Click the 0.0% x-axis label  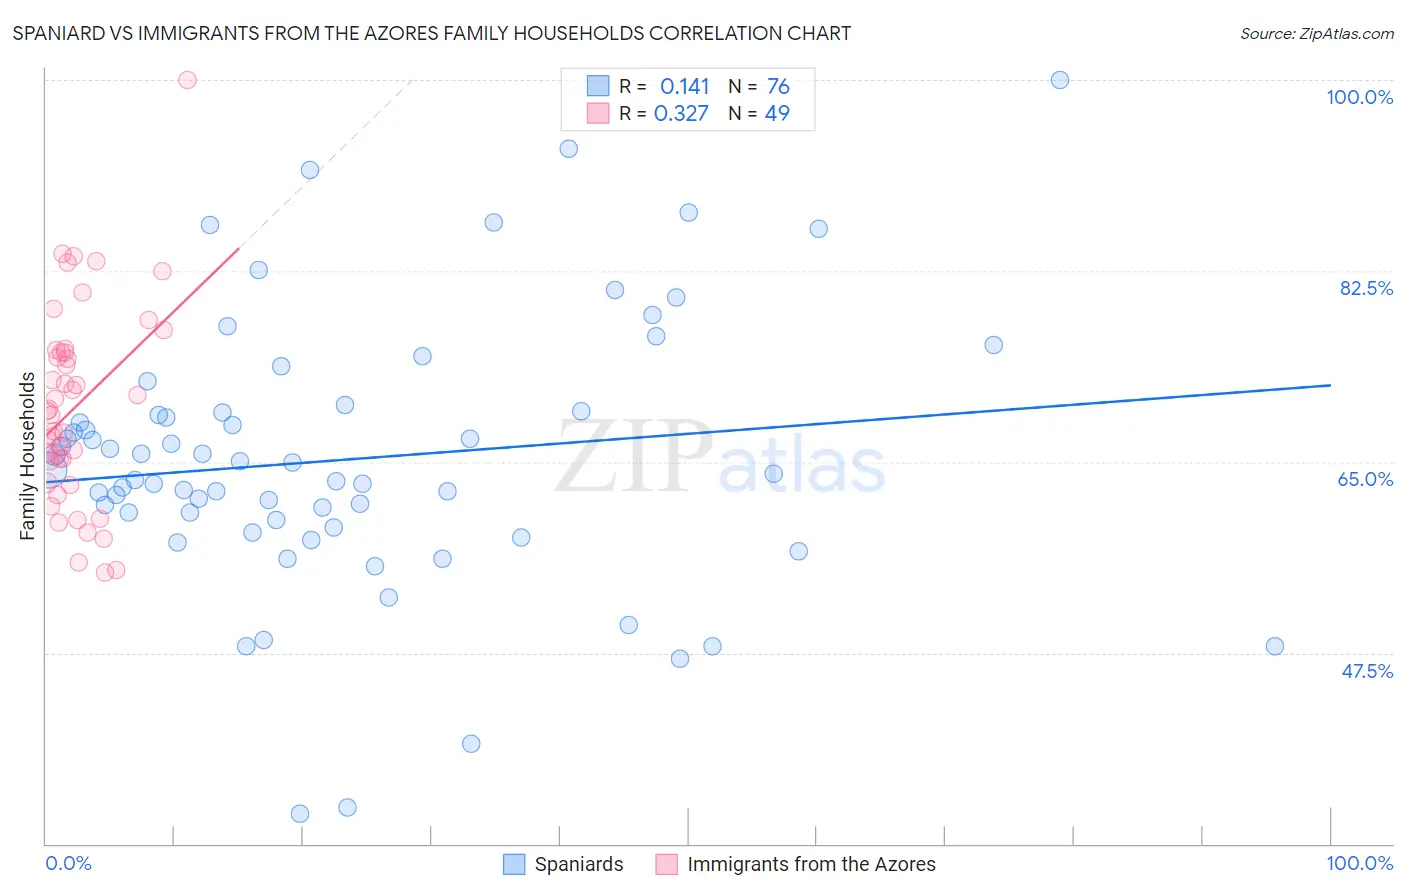pos(69,863)
